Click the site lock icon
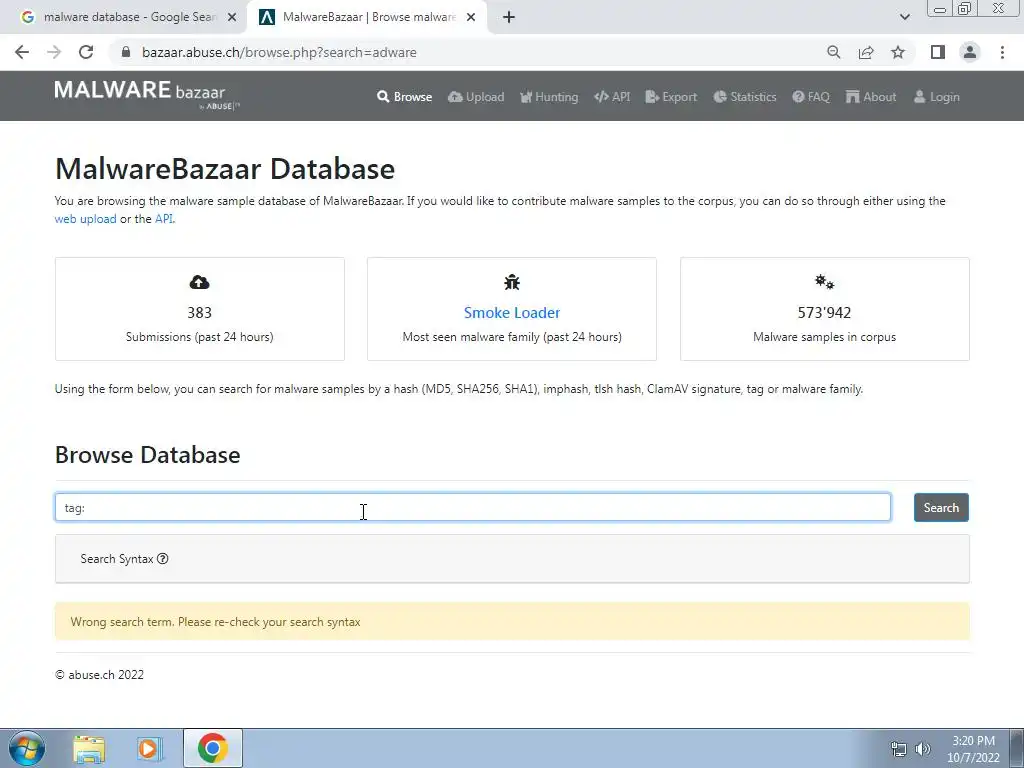Screen dimensions: 1024x768 126,52
